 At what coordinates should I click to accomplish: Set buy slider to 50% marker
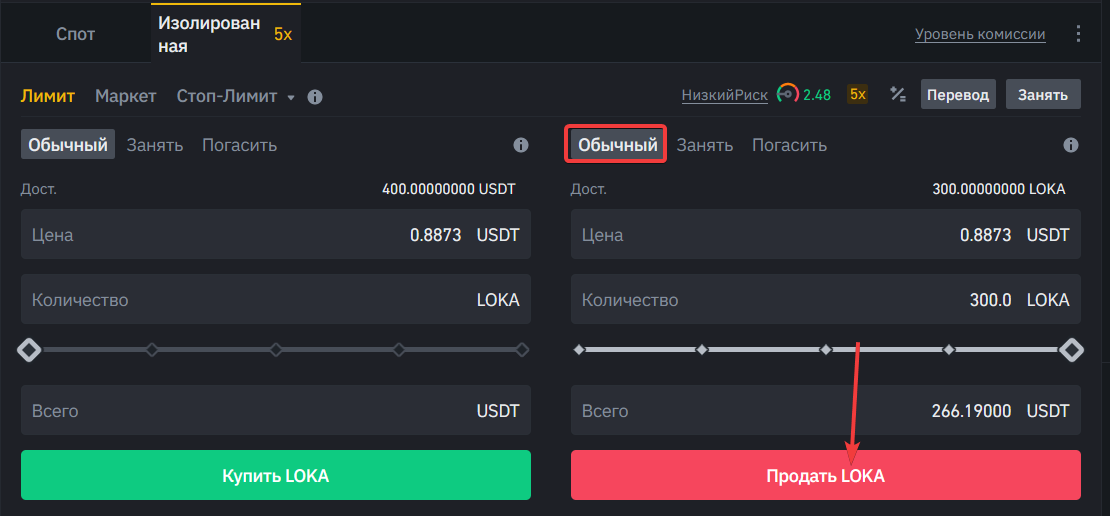(276, 350)
